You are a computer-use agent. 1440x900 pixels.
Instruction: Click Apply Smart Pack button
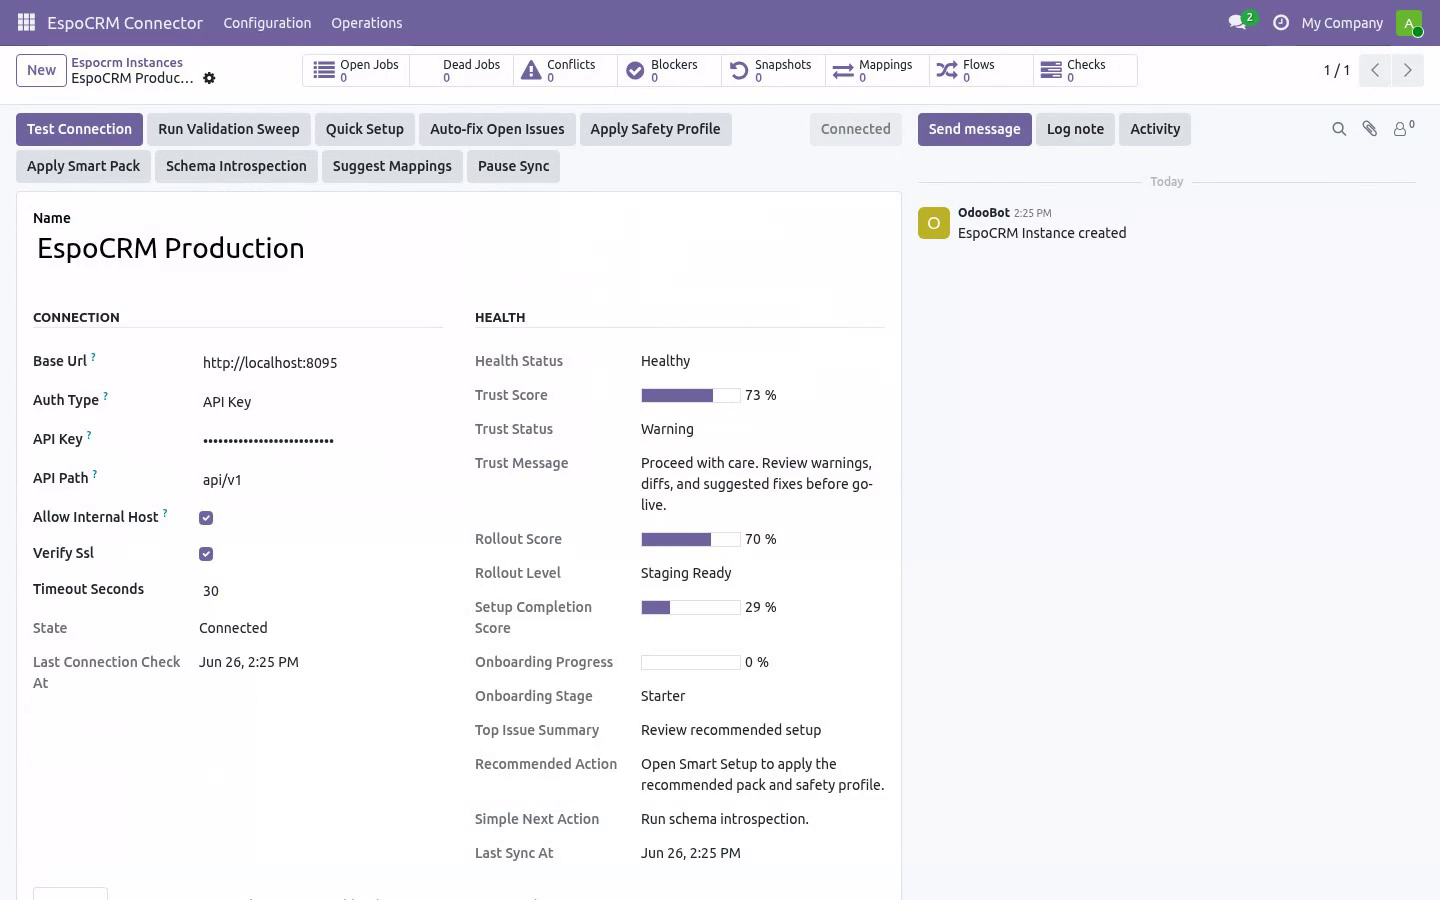click(83, 166)
